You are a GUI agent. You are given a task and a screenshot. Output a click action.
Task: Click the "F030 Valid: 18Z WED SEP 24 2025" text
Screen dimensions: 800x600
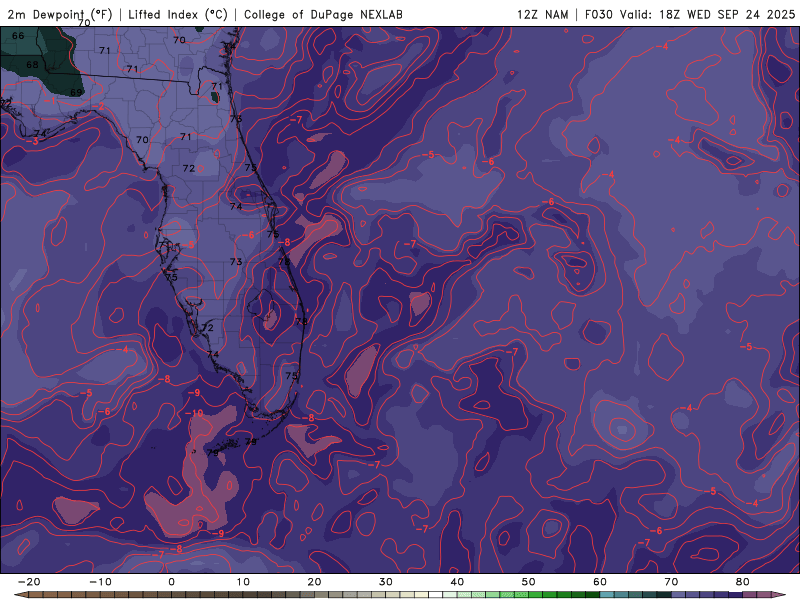click(690, 14)
